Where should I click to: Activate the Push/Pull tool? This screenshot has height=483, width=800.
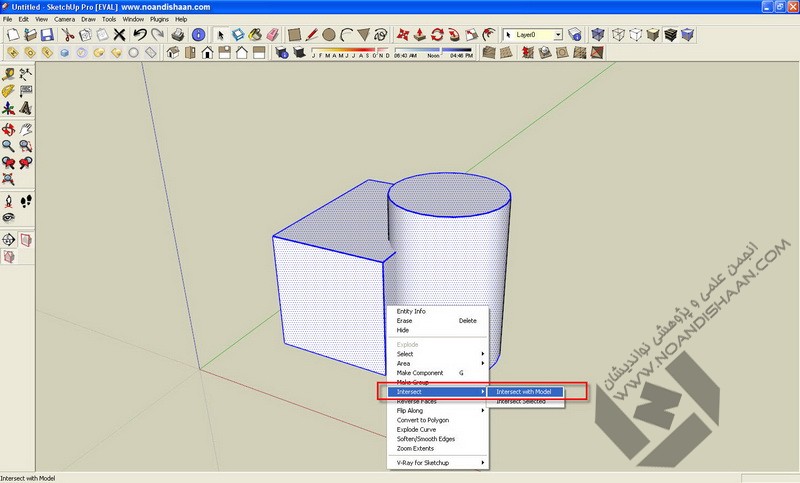pos(418,34)
